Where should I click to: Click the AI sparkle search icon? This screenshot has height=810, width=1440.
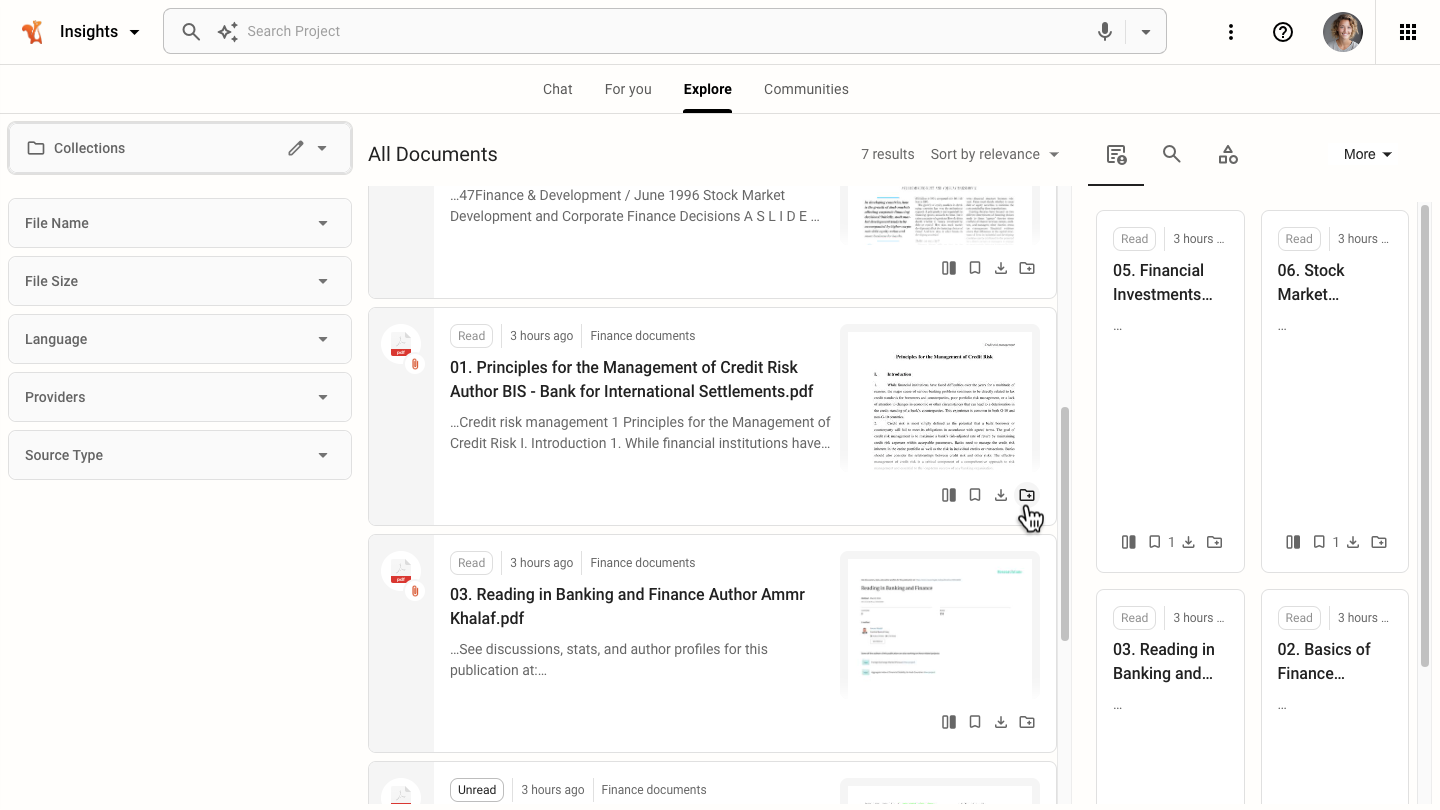coord(228,32)
